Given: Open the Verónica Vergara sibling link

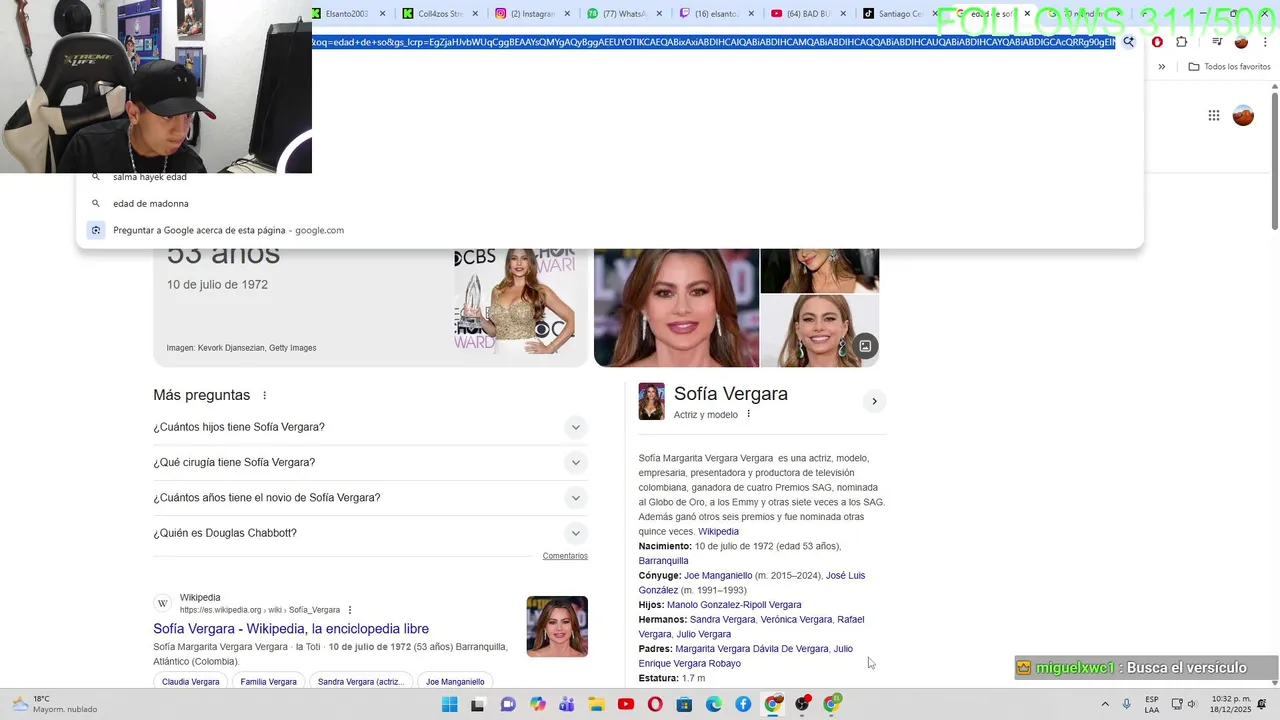Looking at the screenshot, I should point(796,620).
